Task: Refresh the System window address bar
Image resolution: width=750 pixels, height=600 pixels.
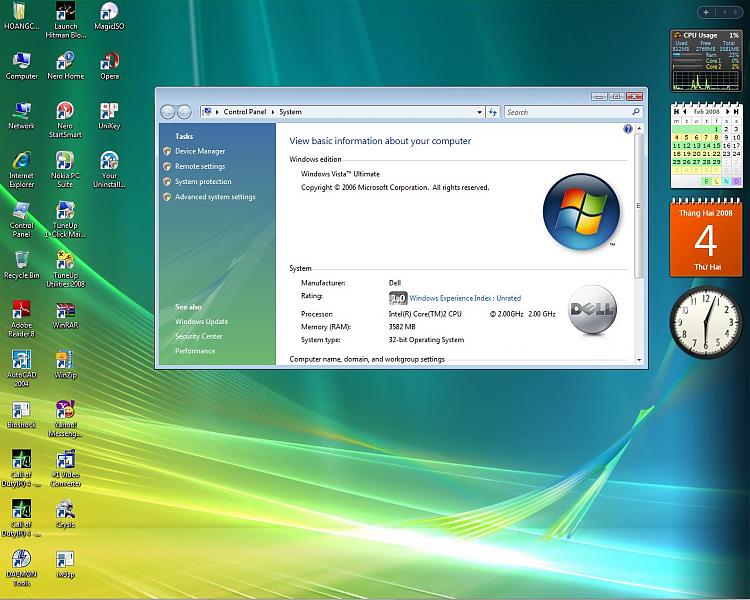Action: 493,112
